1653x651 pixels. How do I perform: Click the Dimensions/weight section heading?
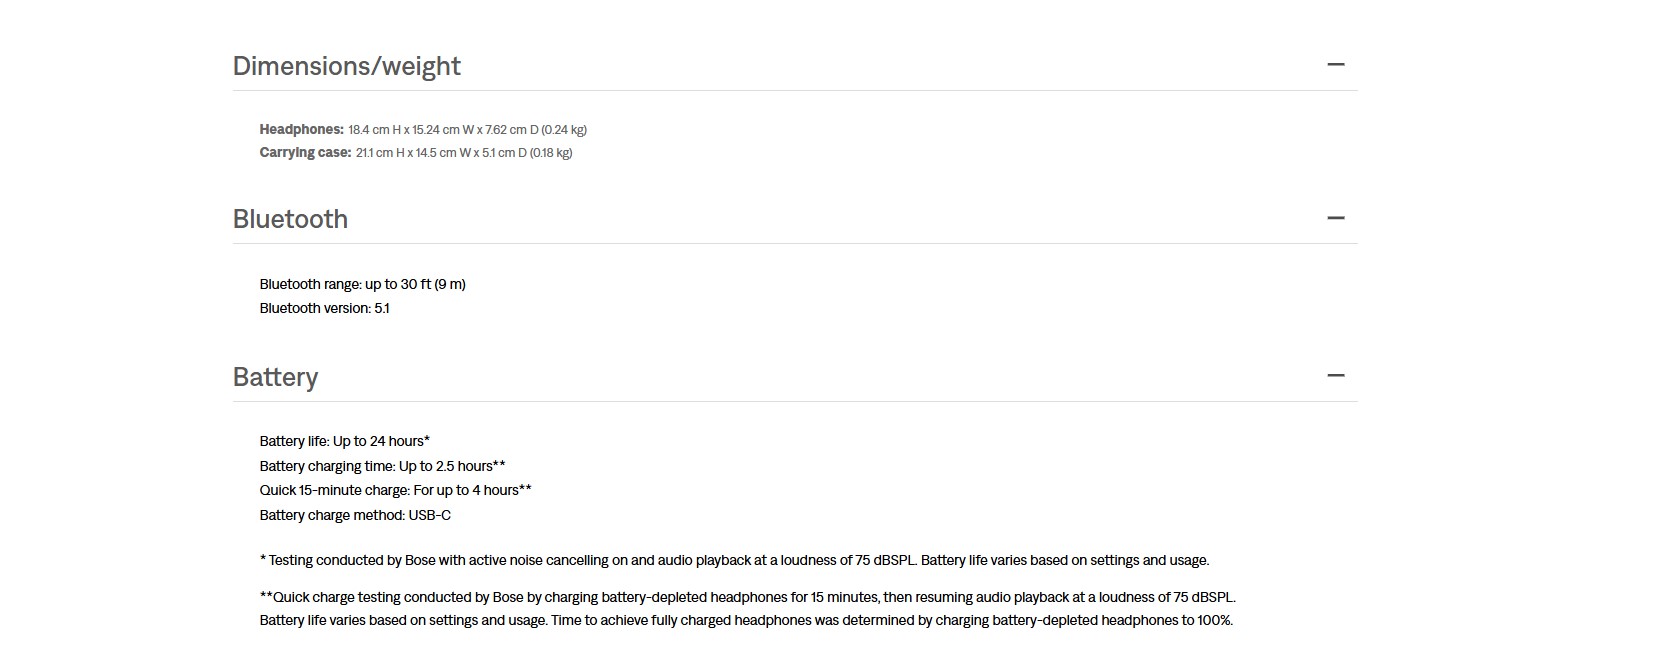pyautogui.click(x=346, y=66)
